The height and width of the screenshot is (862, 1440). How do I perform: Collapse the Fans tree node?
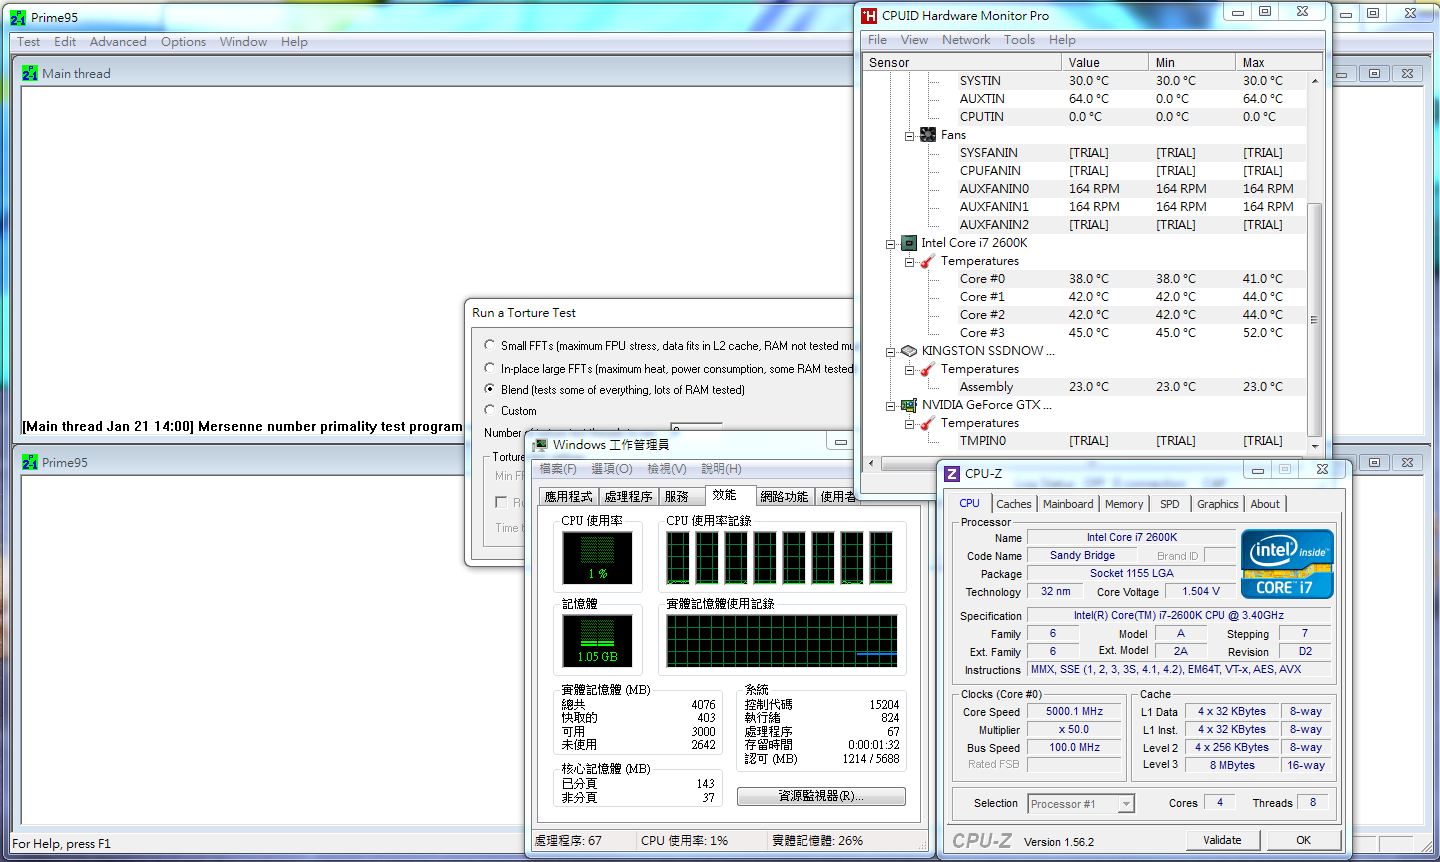click(x=910, y=136)
